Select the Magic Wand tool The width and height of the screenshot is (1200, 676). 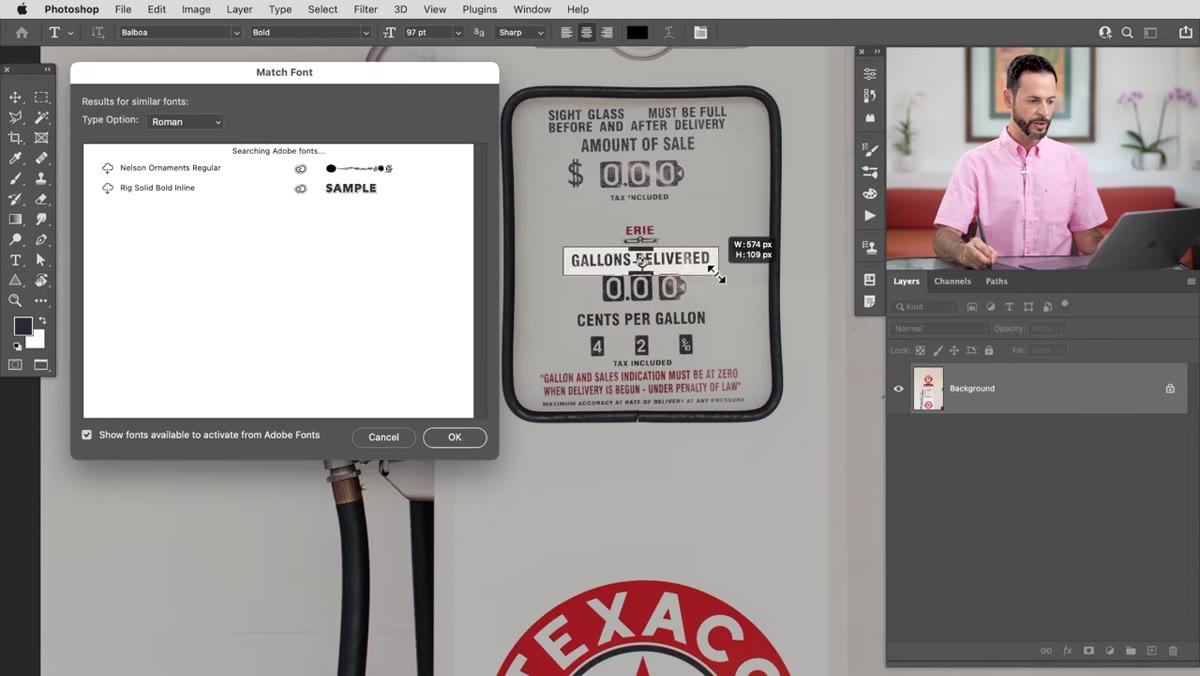pos(41,117)
